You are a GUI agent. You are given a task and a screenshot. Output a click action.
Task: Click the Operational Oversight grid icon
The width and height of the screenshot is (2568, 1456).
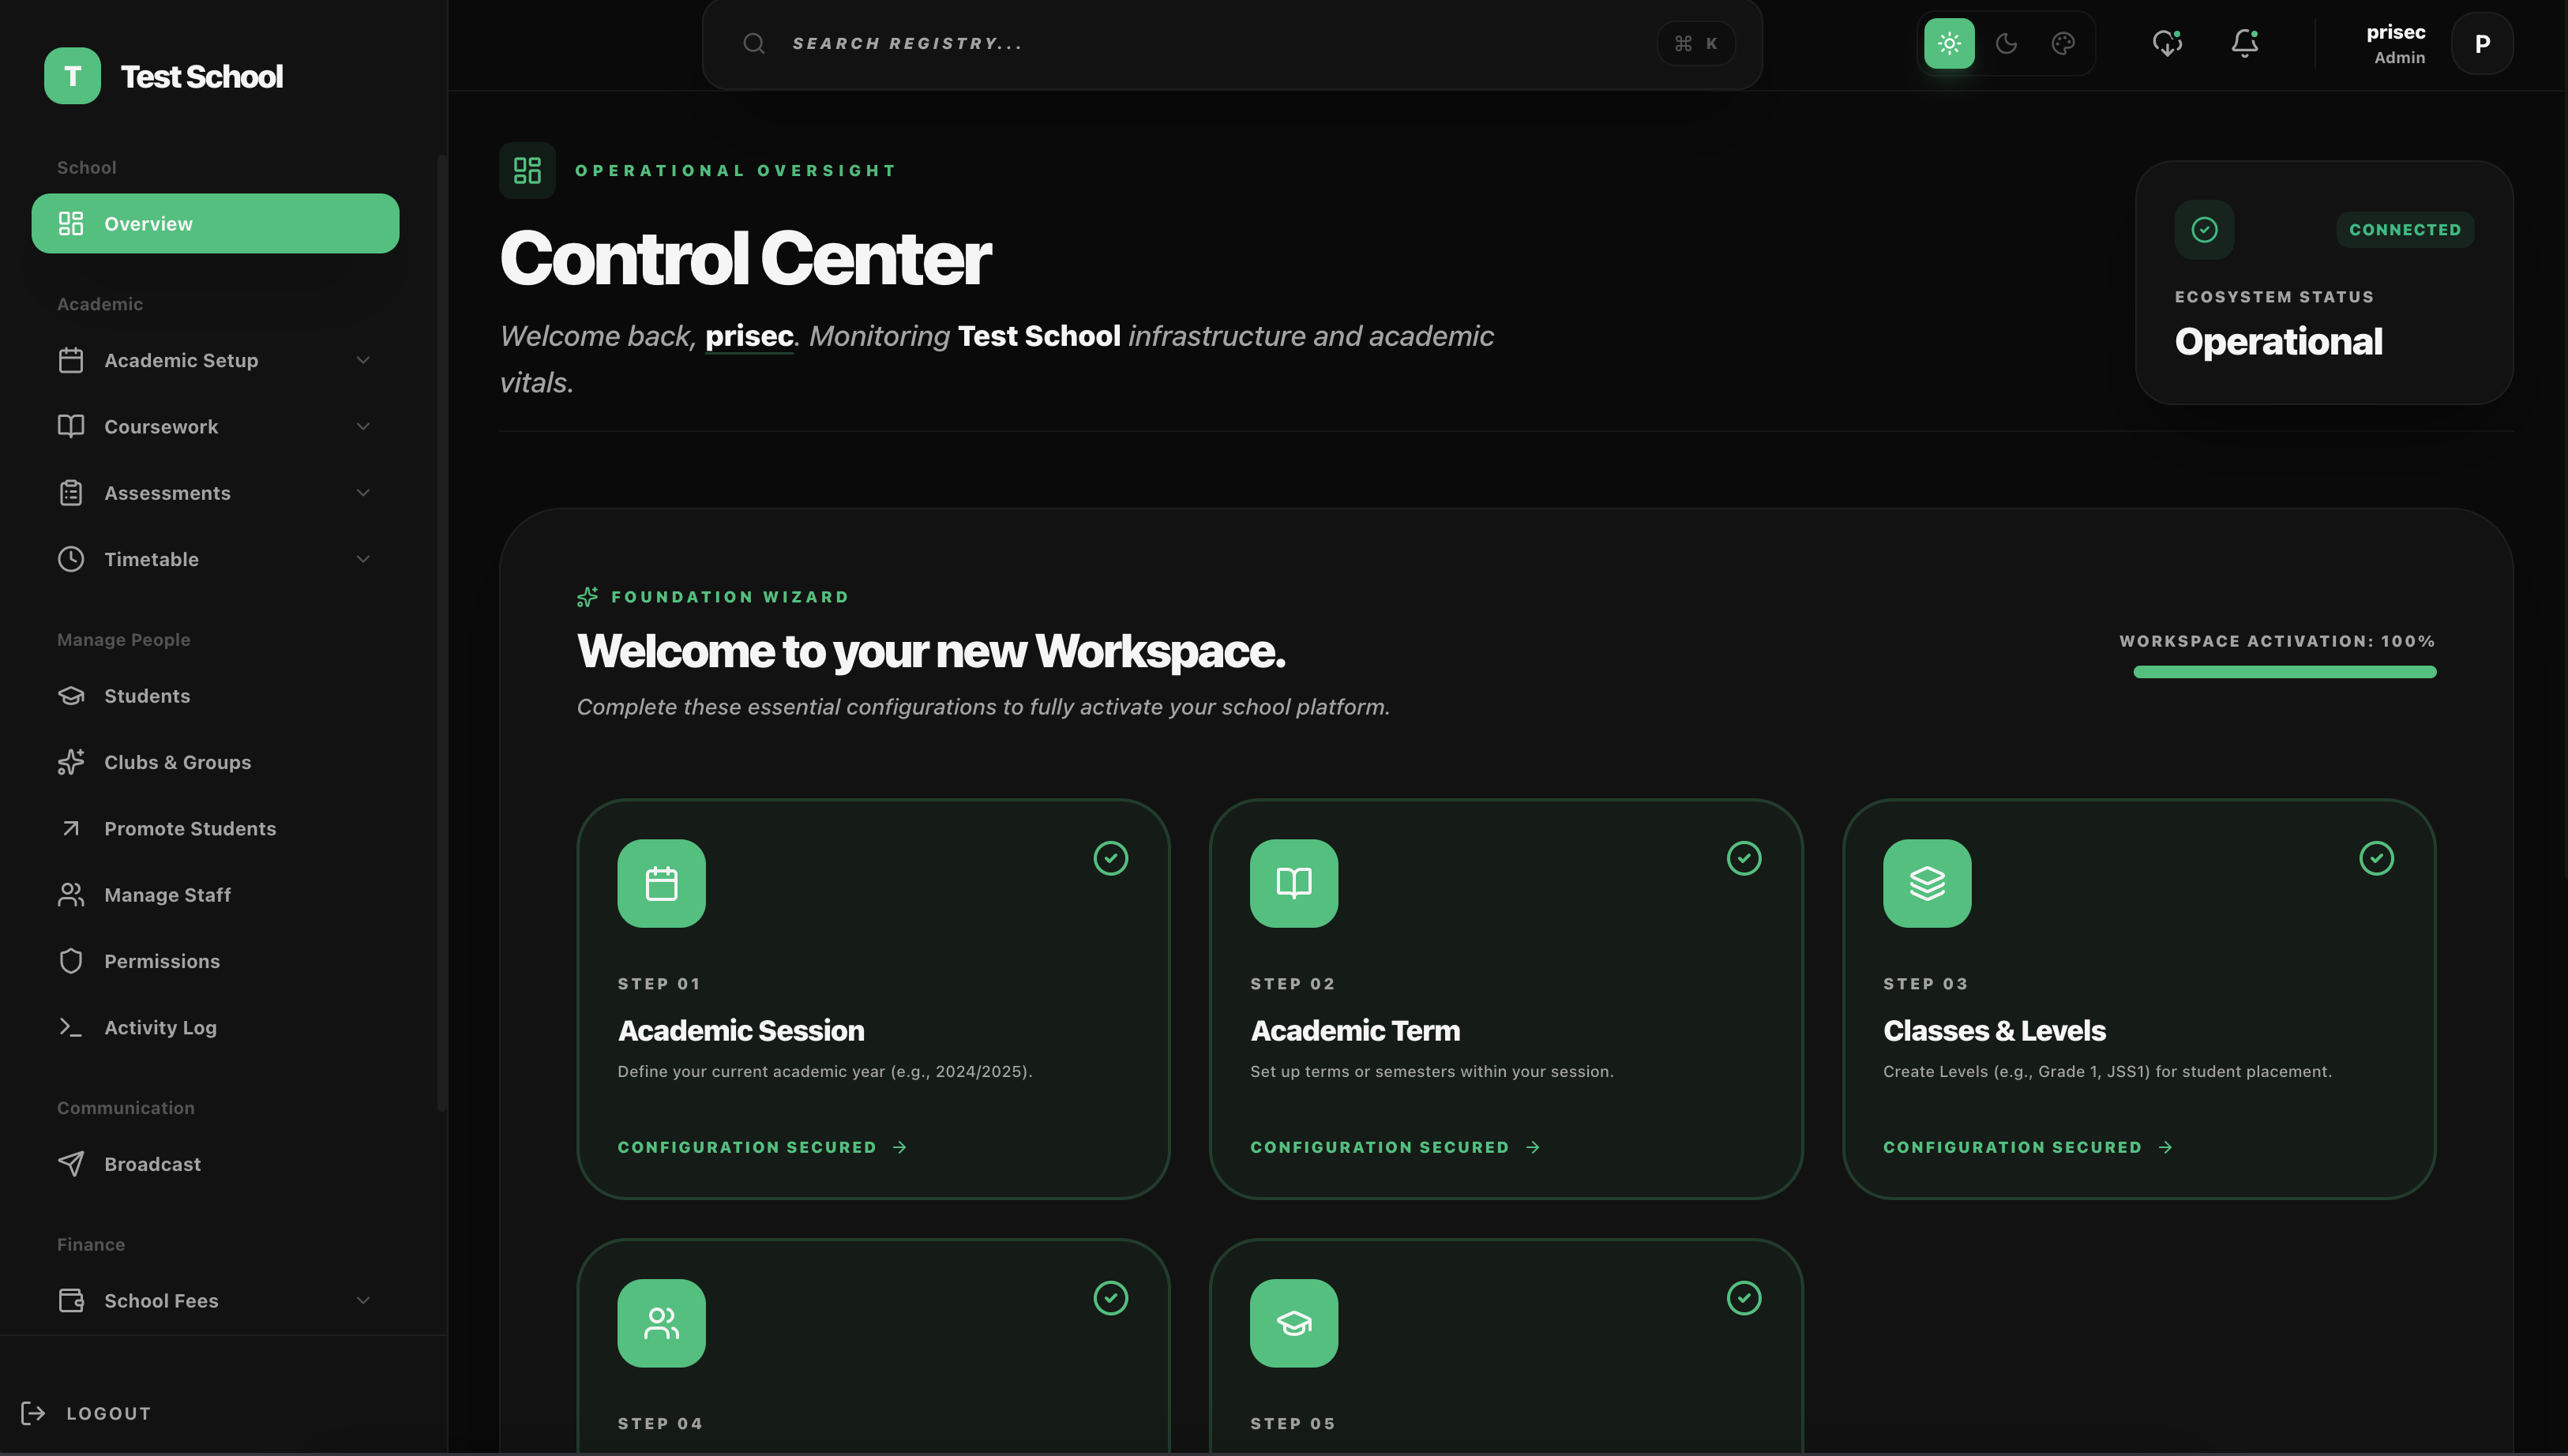527,170
